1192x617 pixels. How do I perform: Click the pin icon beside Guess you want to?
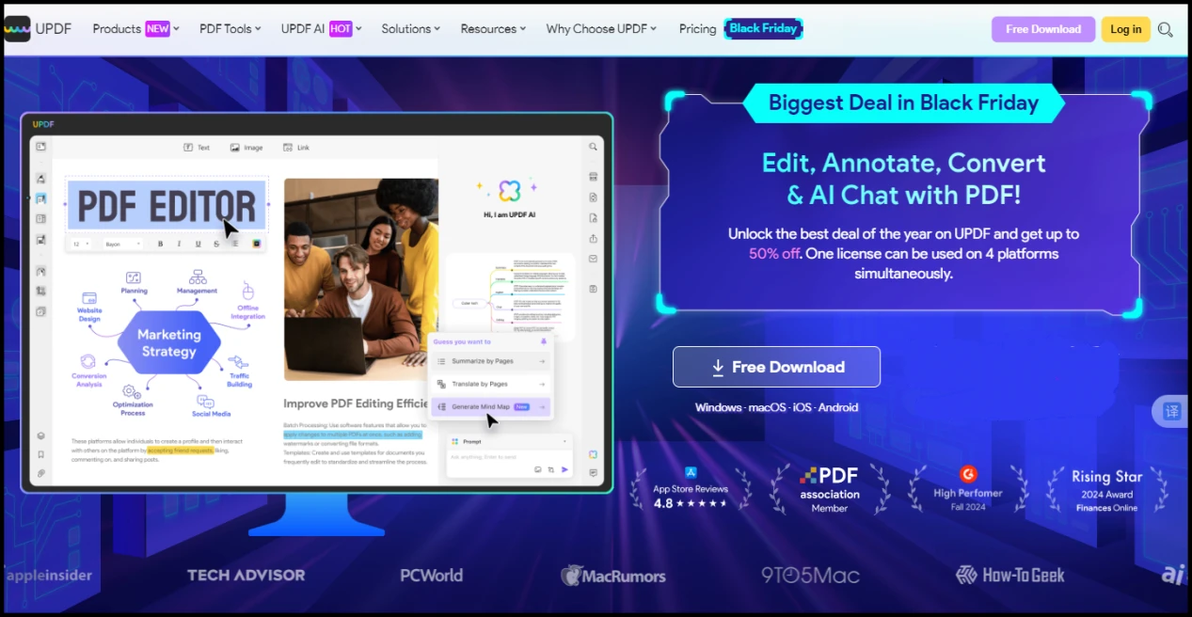point(544,342)
